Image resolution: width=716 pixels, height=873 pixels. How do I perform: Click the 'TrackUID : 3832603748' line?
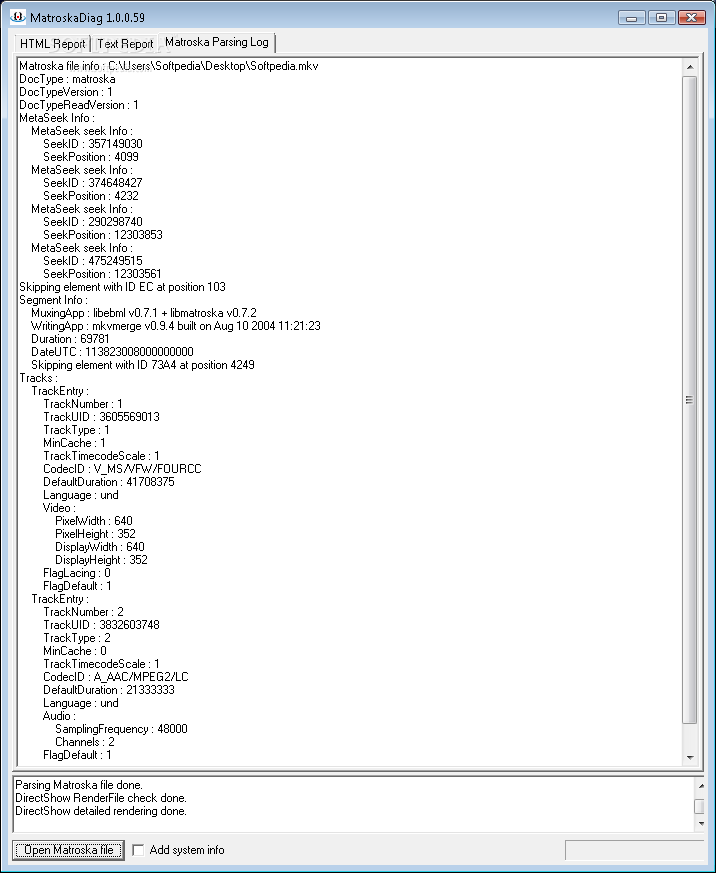point(101,625)
